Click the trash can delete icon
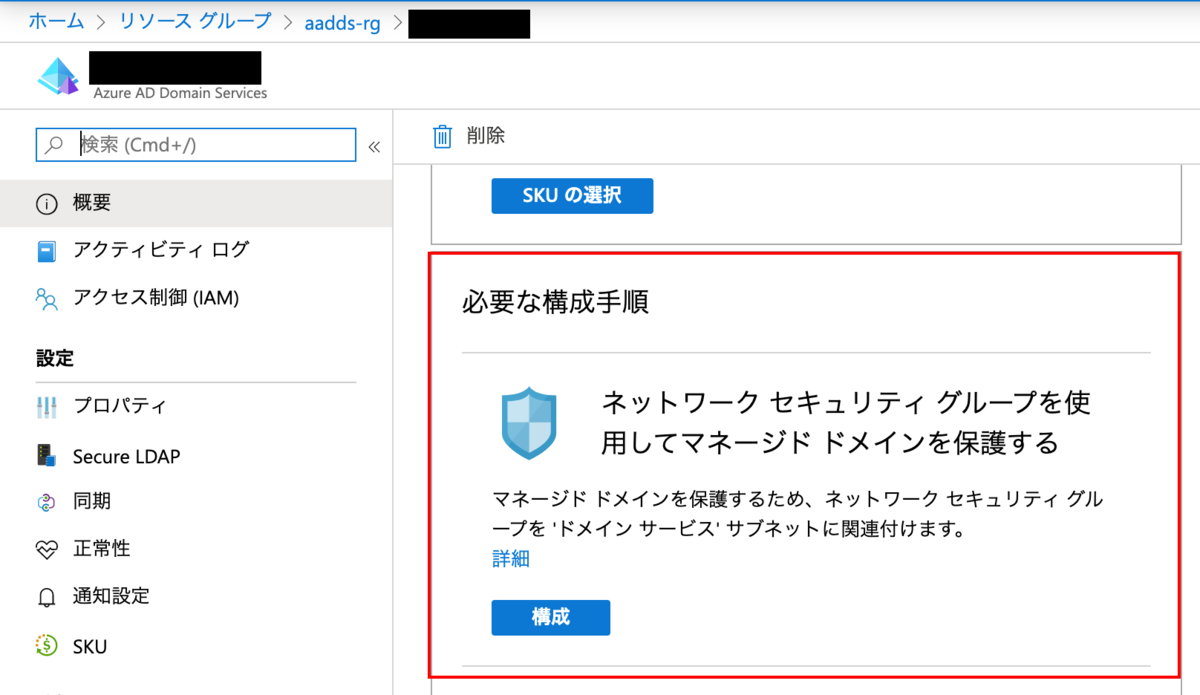The width and height of the screenshot is (1200, 695). tap(442, 136)
